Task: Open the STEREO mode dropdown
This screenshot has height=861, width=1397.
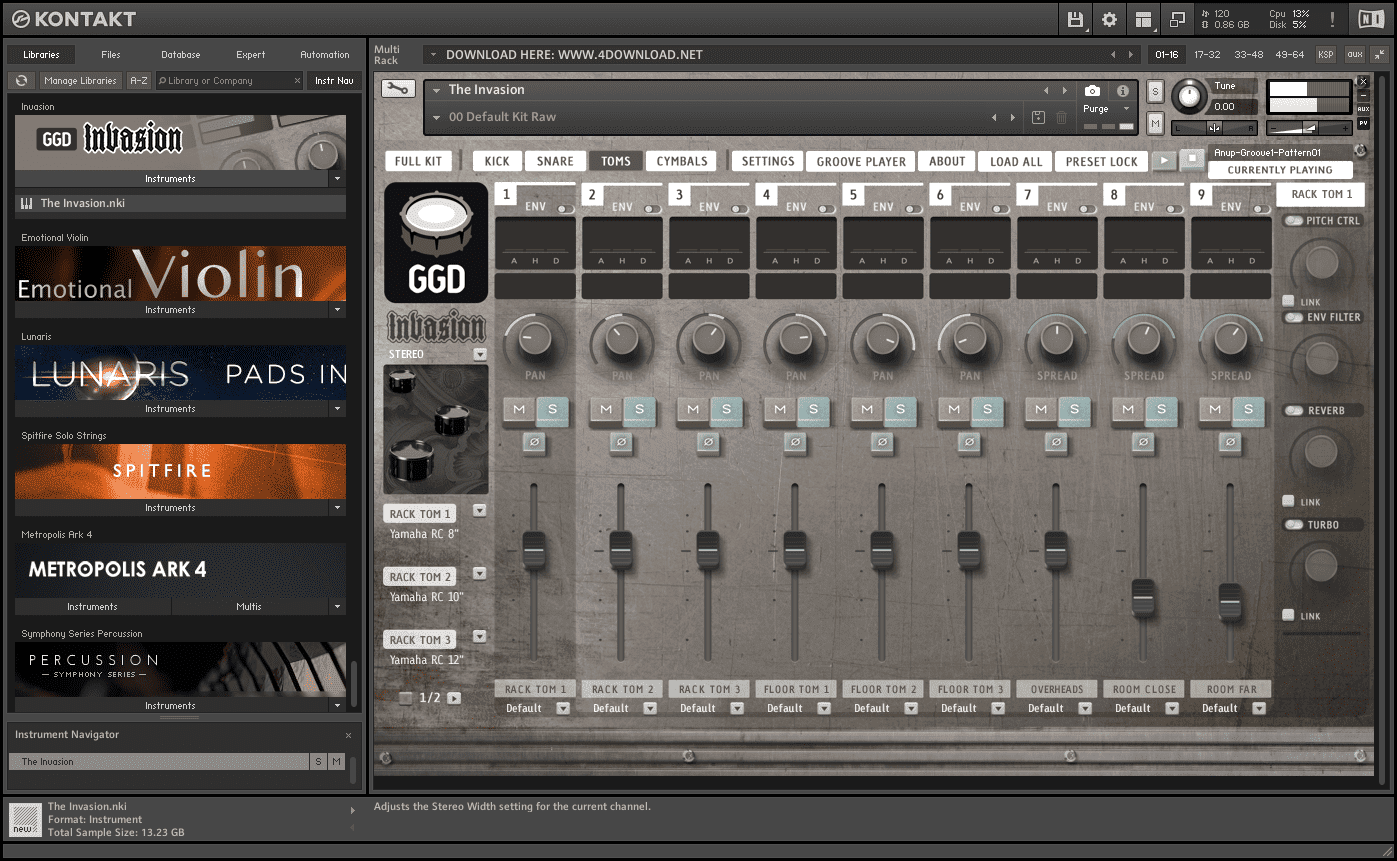Action: 480,354
